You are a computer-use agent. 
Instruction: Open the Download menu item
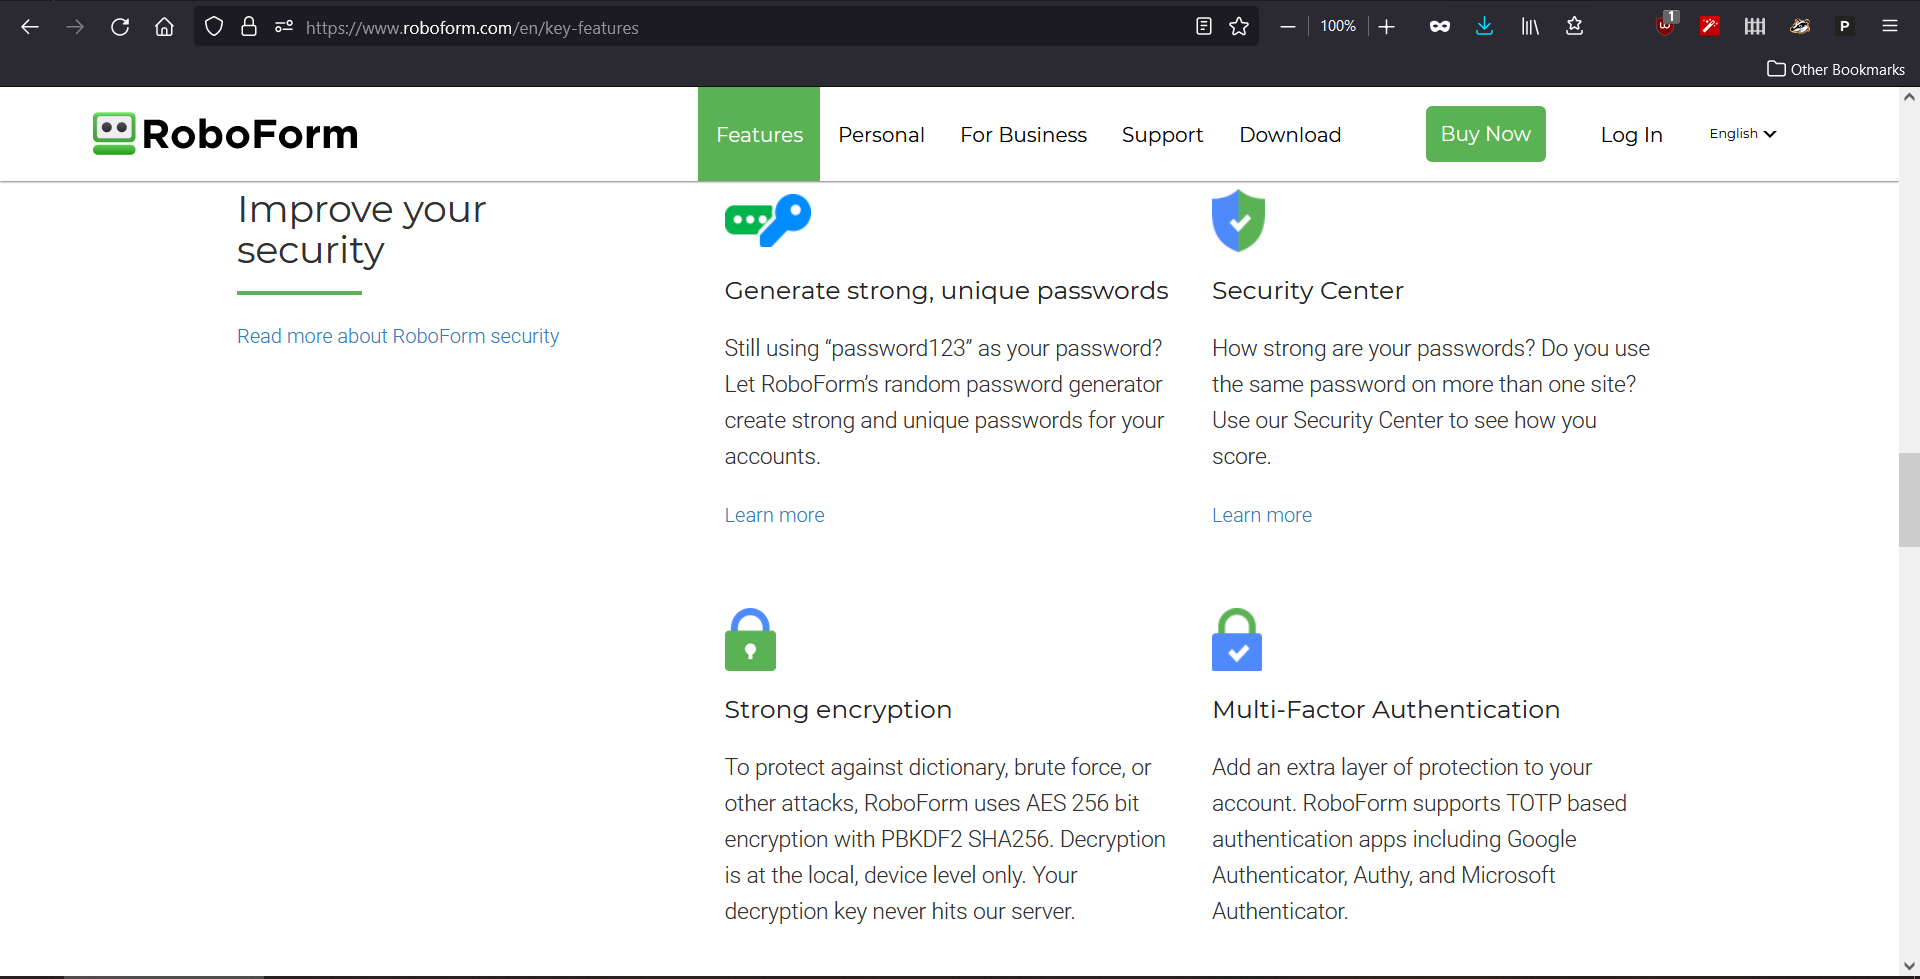pos(1290,135)
